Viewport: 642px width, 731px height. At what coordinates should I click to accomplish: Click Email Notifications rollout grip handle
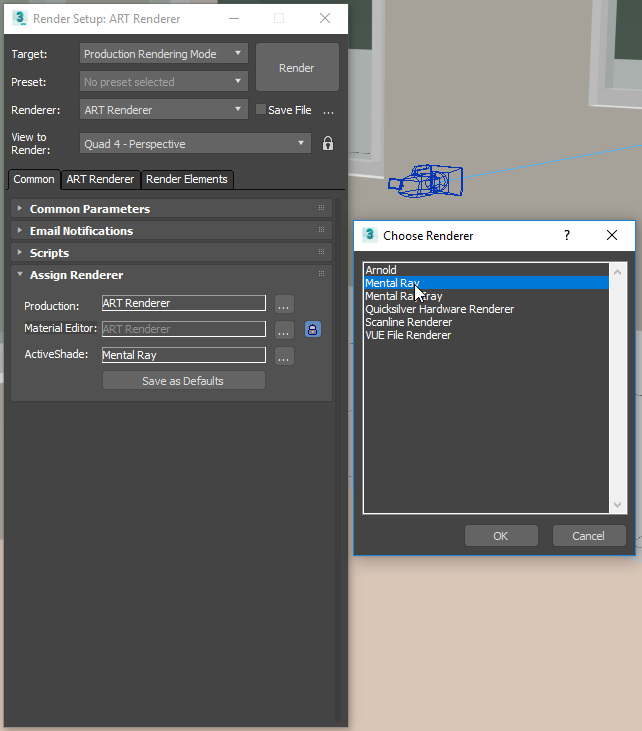[x=321, y=230]
